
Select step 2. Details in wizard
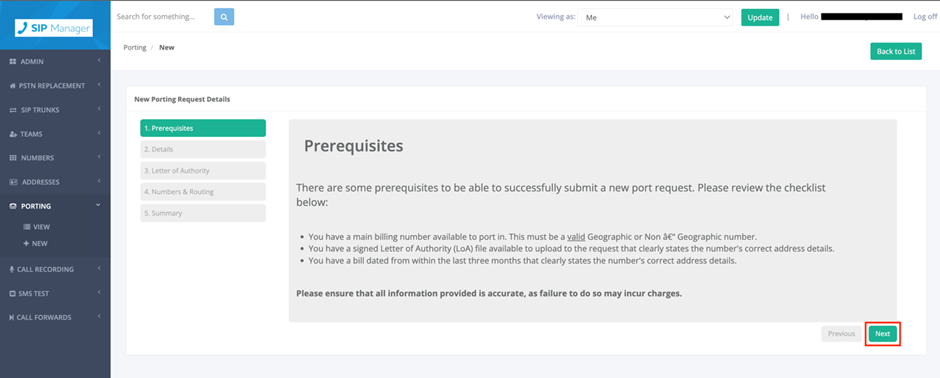(203, 149)
